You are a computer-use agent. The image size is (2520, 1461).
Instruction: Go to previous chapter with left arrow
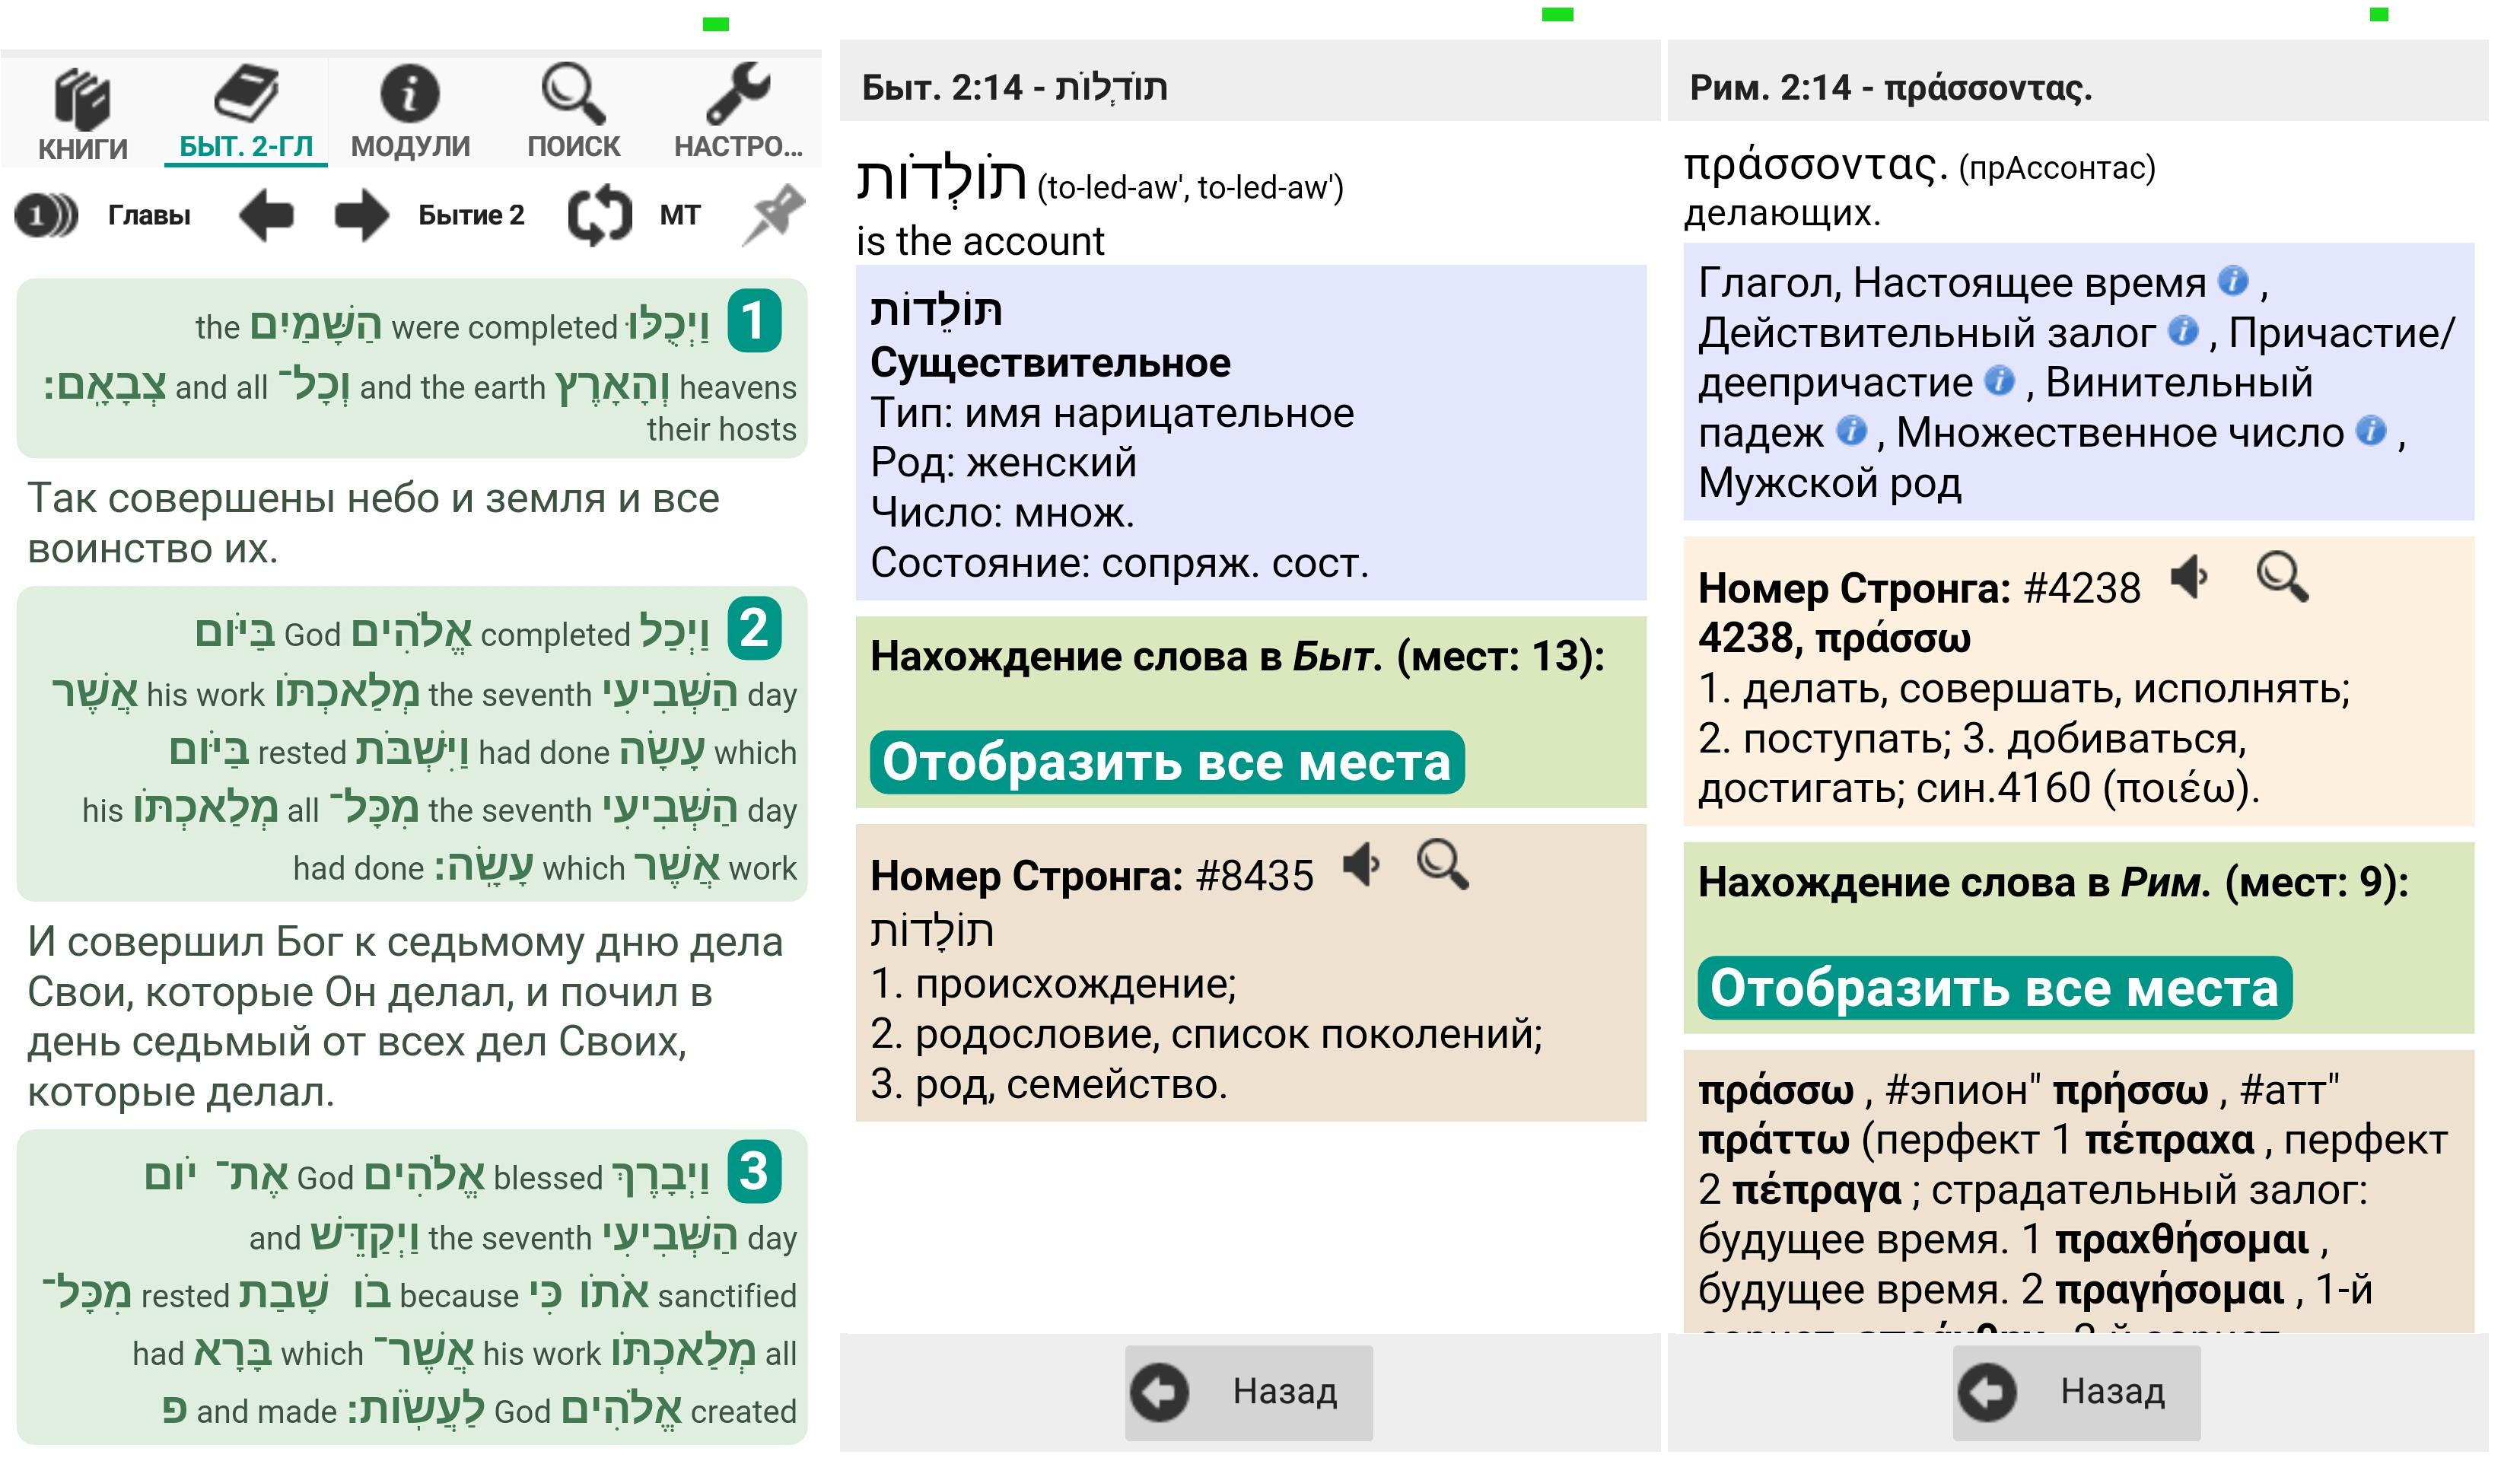coord(266,215)
